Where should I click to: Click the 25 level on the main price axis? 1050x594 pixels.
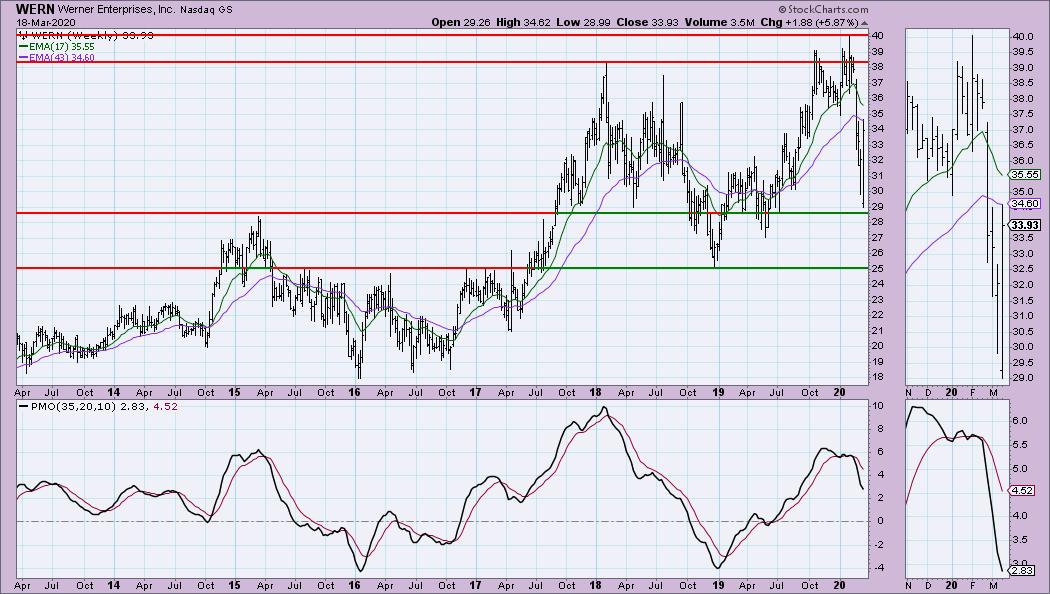click(876, 269)
